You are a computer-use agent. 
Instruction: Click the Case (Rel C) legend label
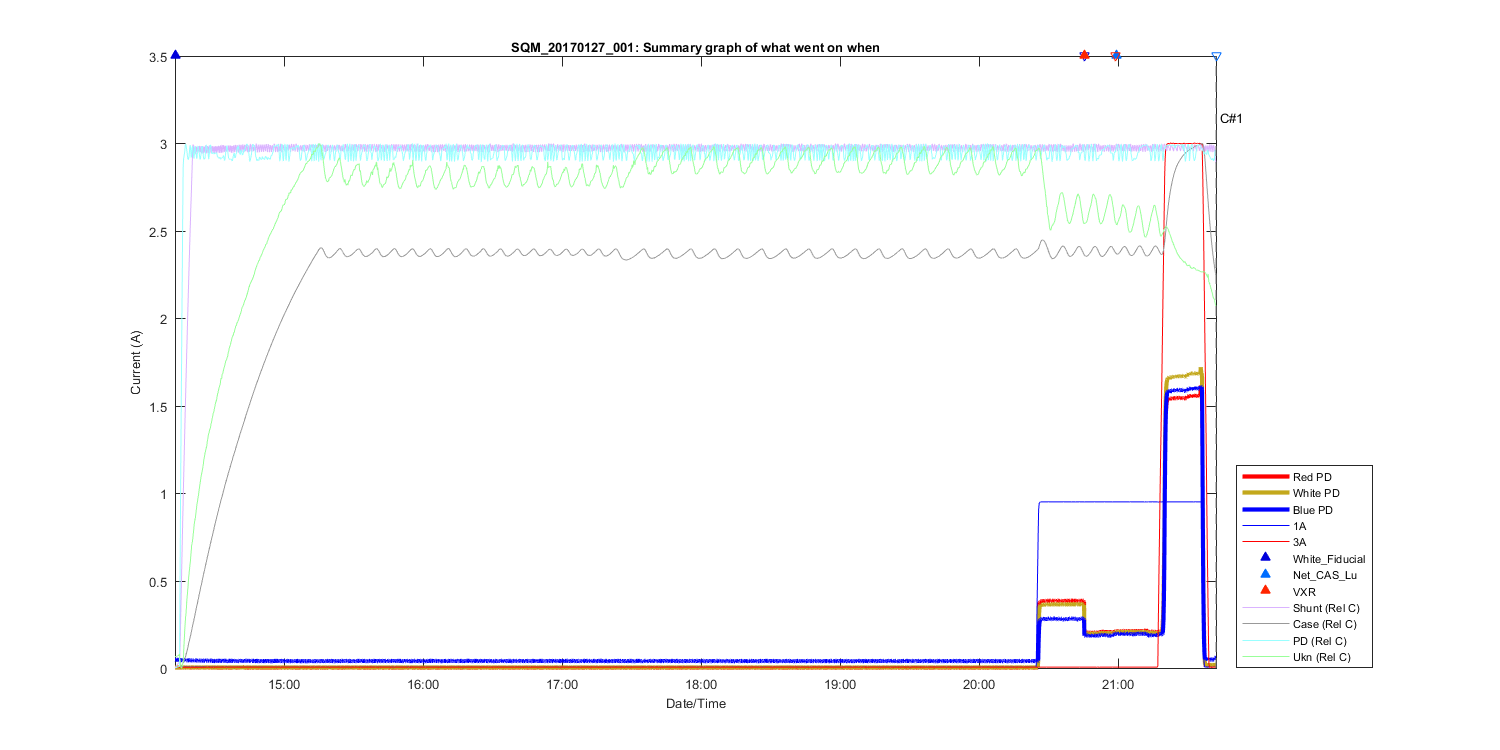(x=1325, y=624)
